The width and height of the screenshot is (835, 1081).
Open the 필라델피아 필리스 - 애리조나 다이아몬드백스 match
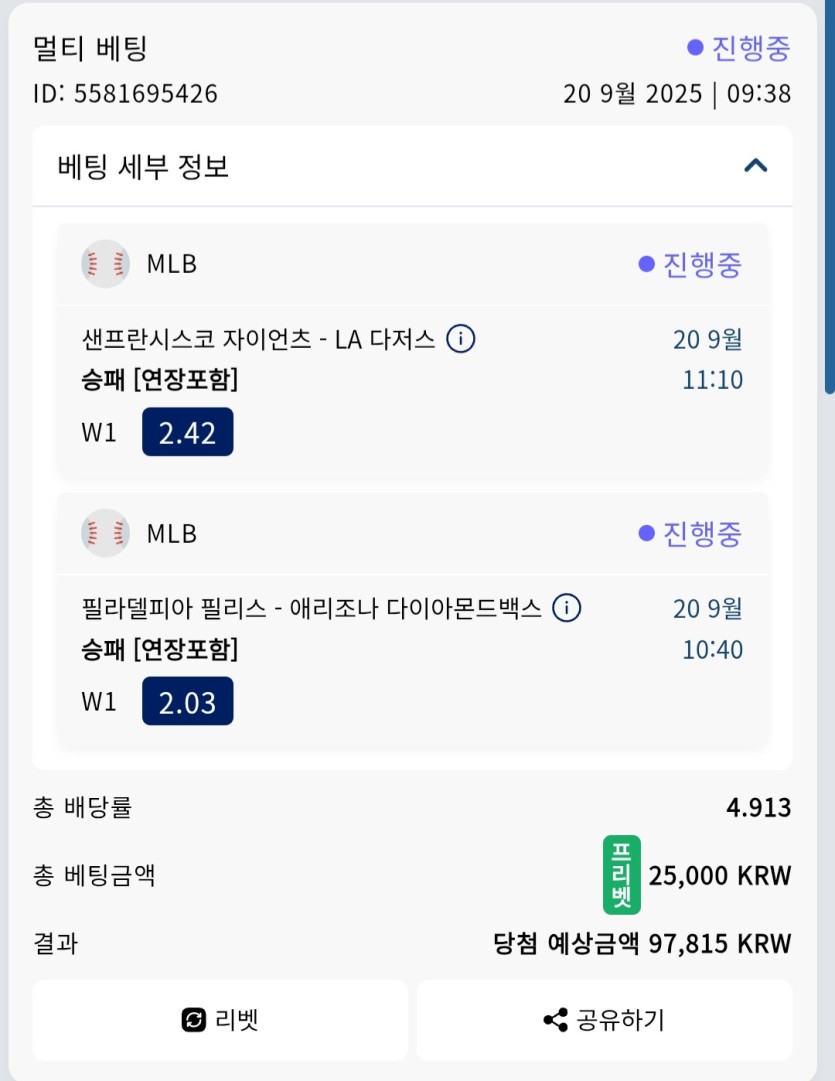(x=312, y=608)
